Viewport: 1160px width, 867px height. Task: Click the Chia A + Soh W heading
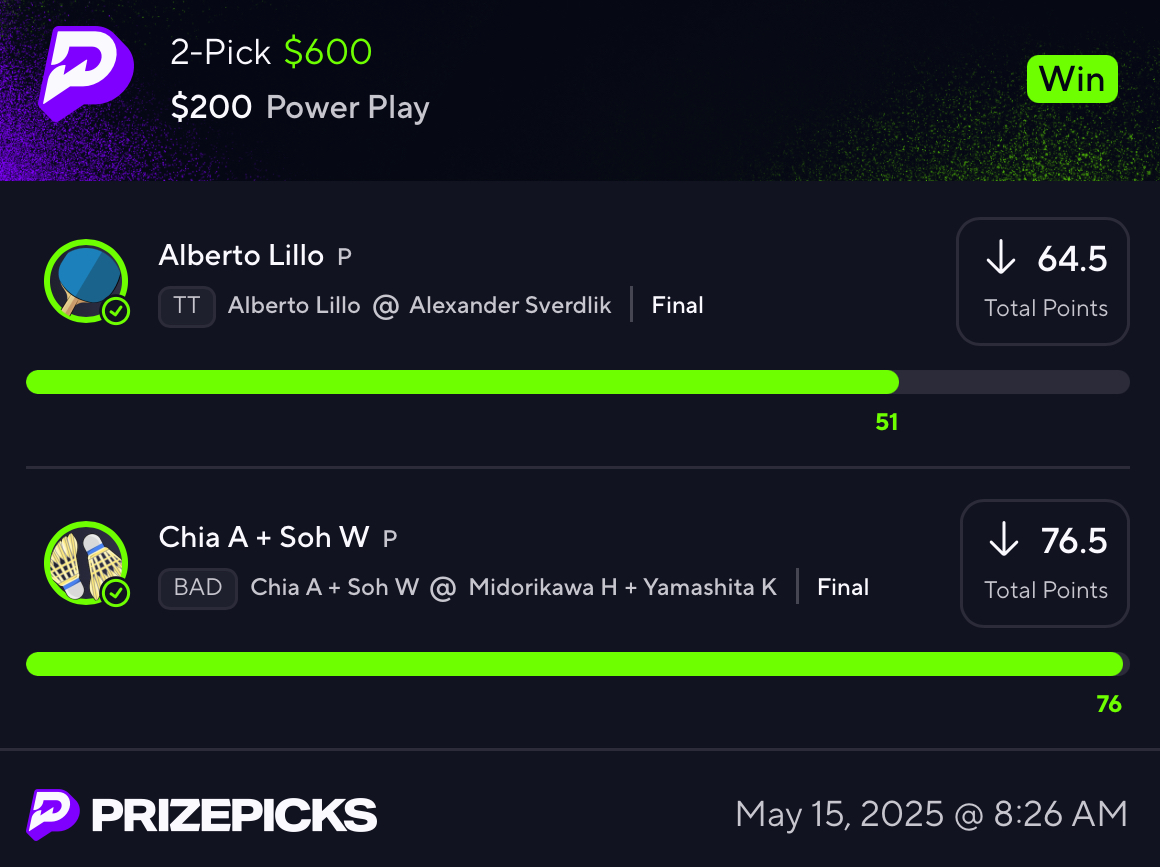coord(264,537)
